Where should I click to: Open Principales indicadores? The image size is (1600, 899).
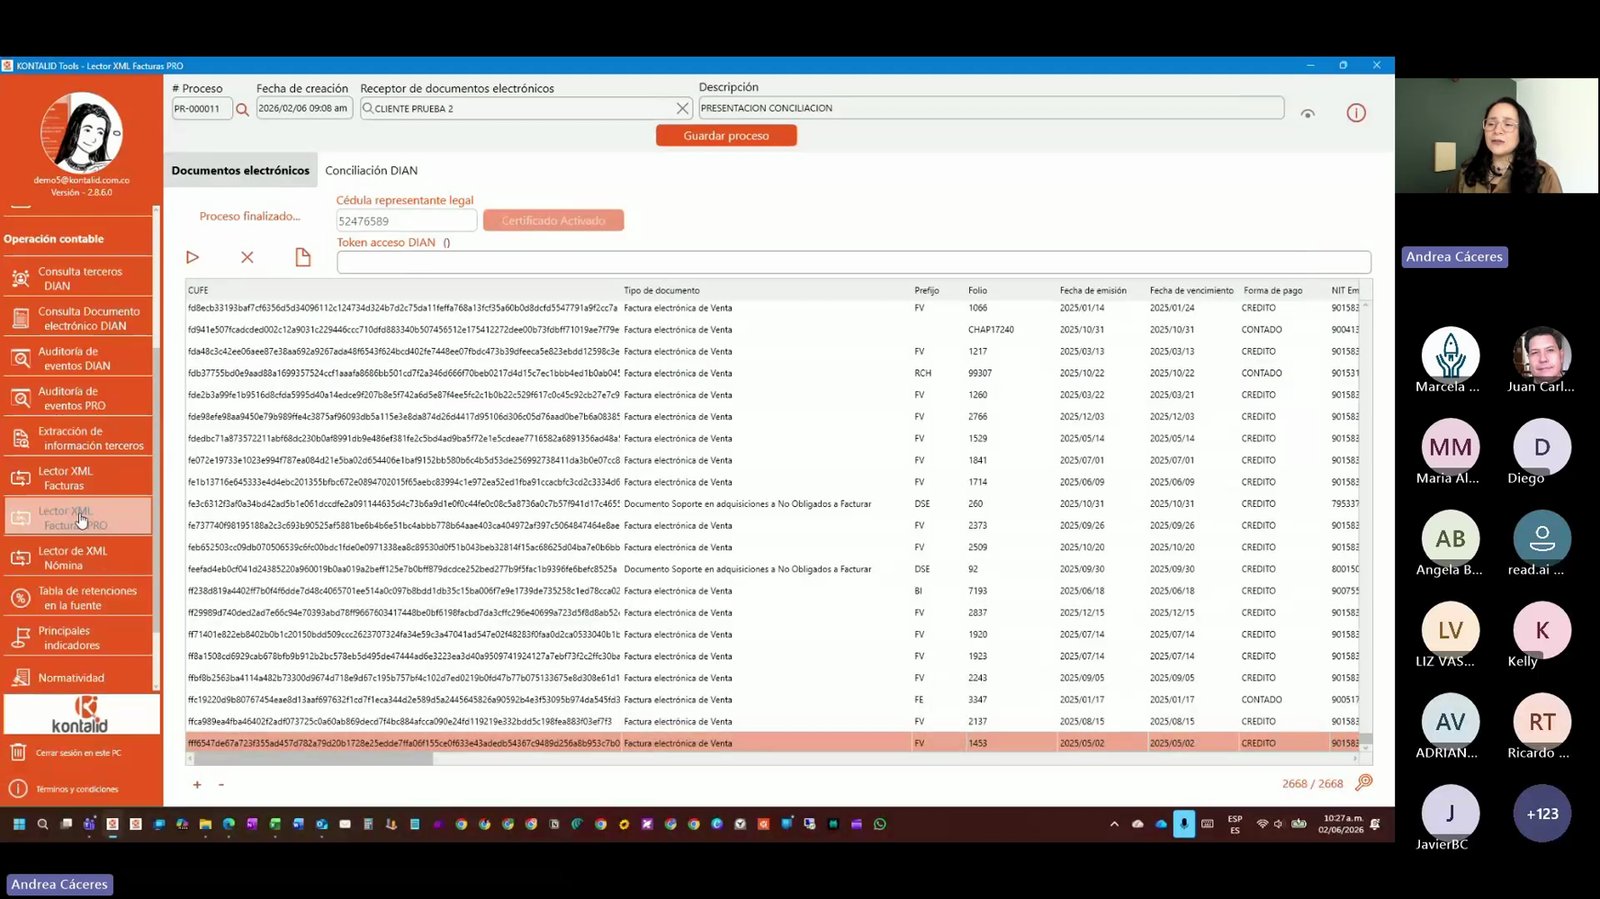pyautogui.click(x=78, y=638)
